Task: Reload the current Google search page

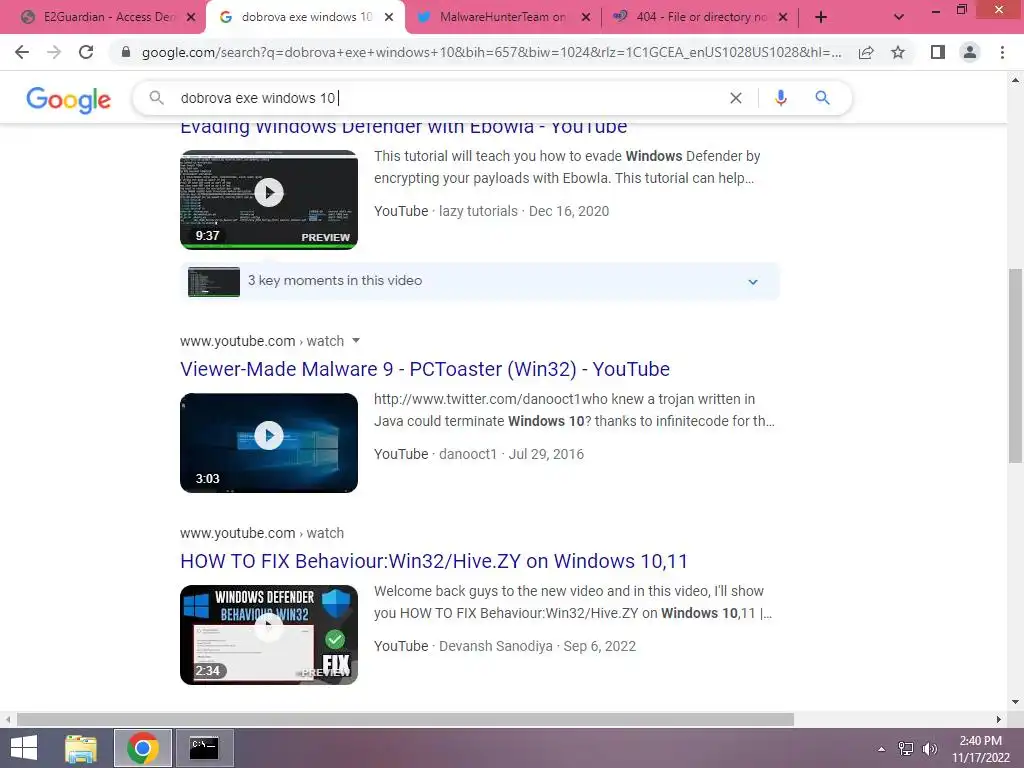Action: tap(86, 52)
